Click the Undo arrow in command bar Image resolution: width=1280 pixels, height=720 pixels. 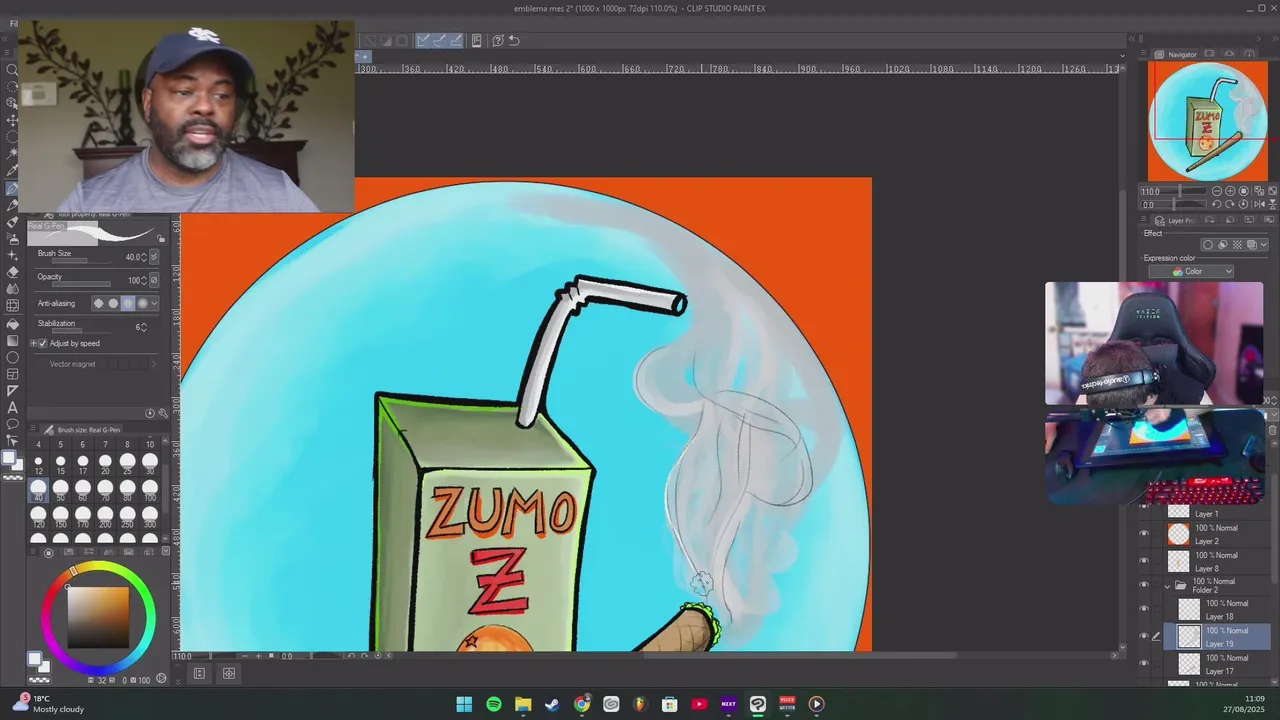(x=514, y=40)
